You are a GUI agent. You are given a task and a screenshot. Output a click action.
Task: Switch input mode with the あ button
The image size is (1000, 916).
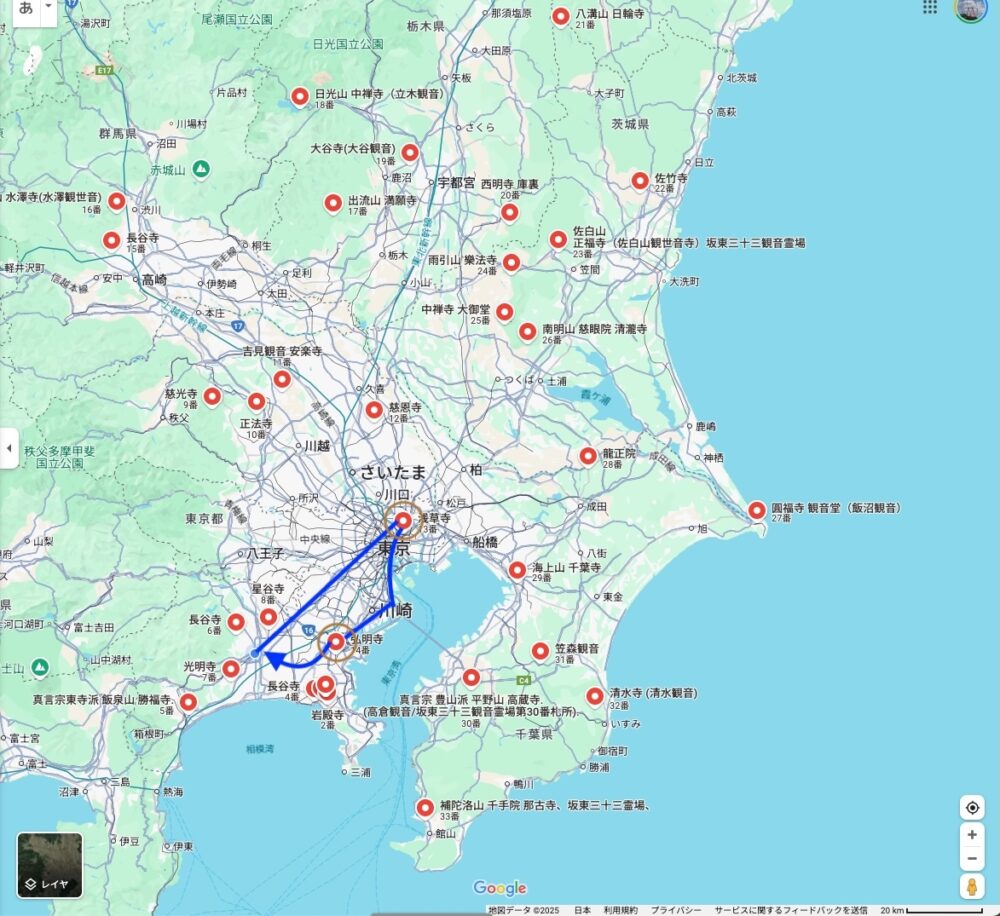[26, 8]
